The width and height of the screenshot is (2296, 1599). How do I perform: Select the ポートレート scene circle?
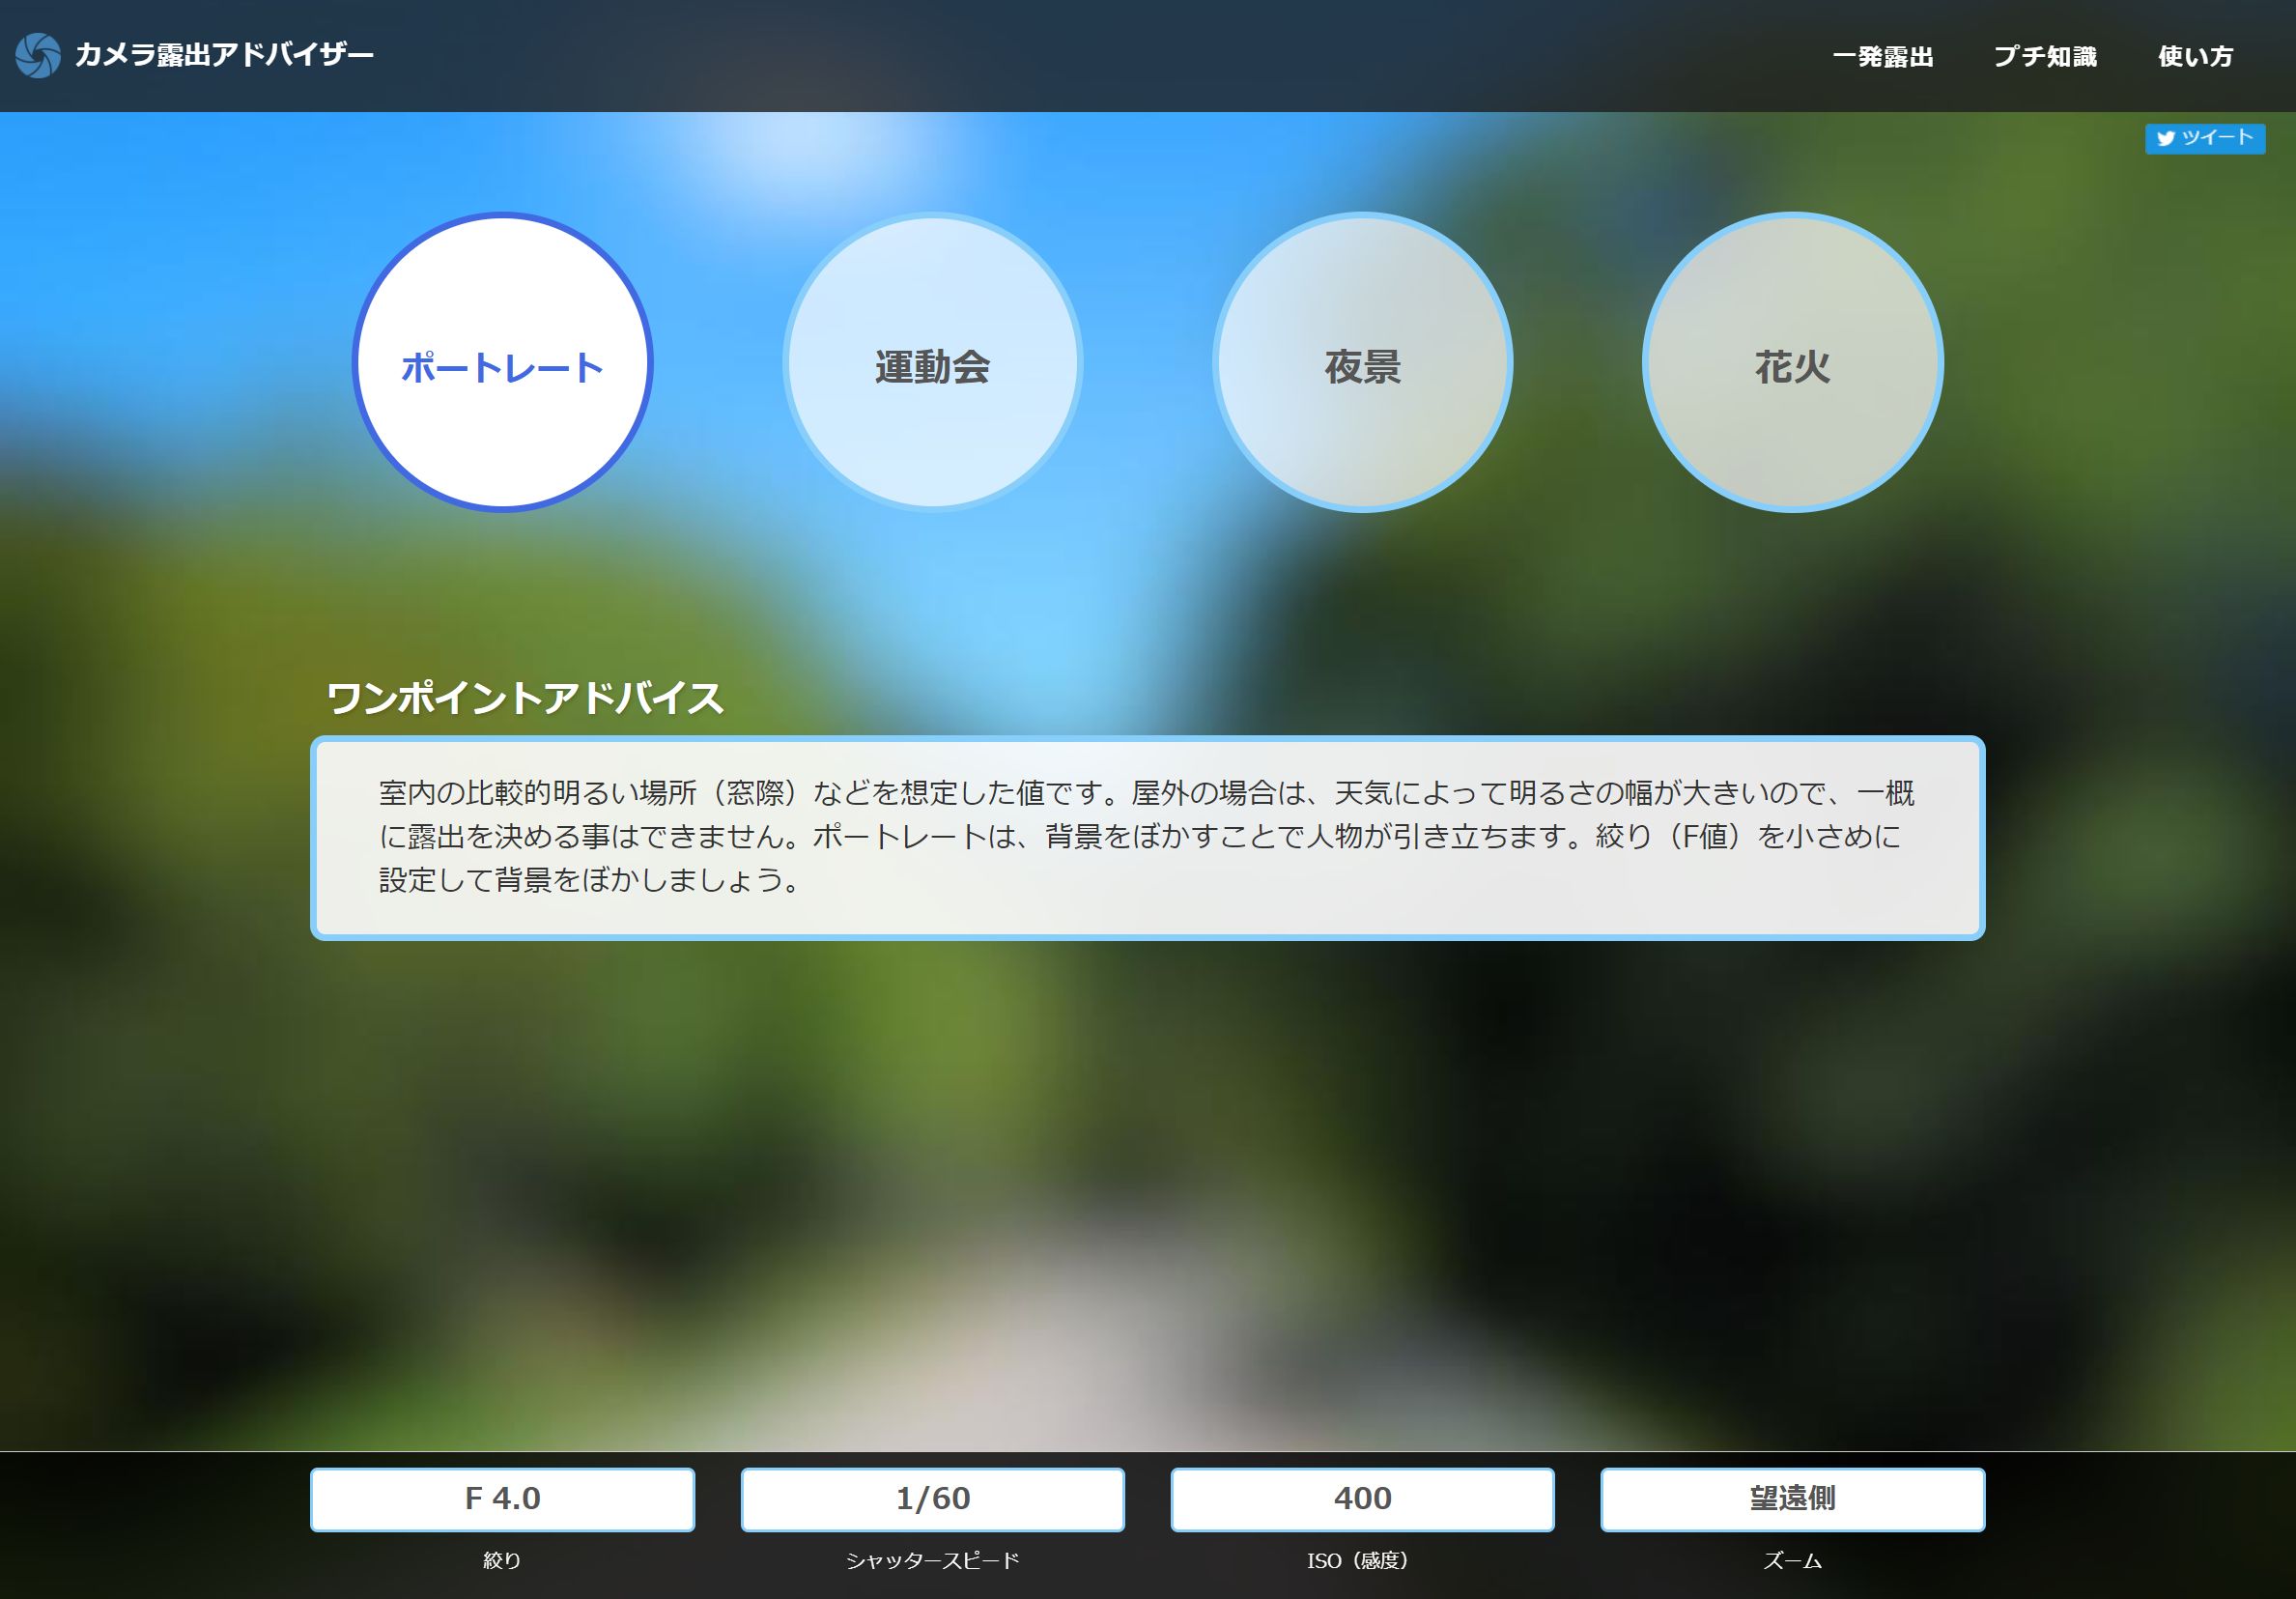[x=502, y=362]
